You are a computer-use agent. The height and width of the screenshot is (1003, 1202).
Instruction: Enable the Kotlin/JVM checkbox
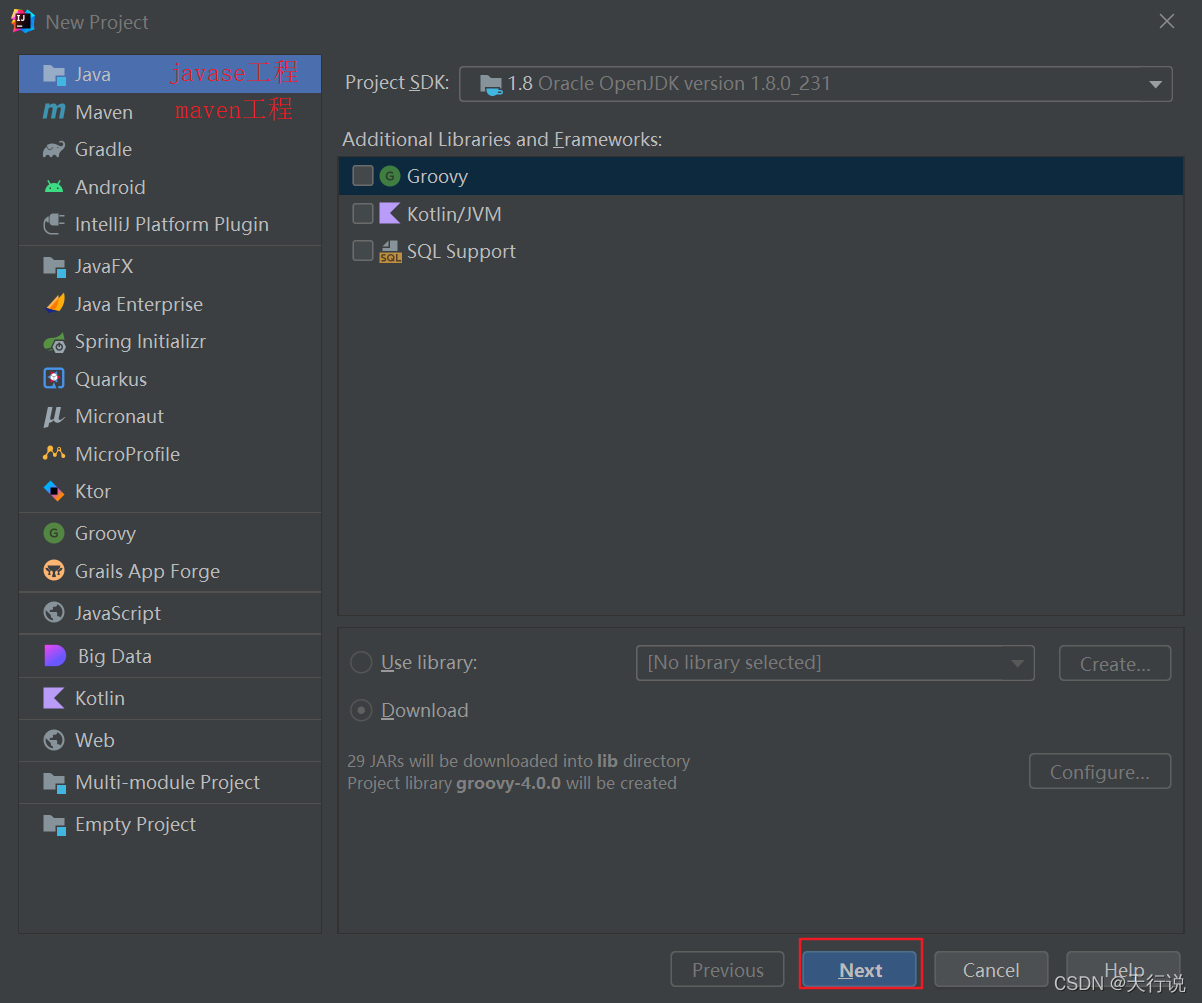click(x=363, y=214)
